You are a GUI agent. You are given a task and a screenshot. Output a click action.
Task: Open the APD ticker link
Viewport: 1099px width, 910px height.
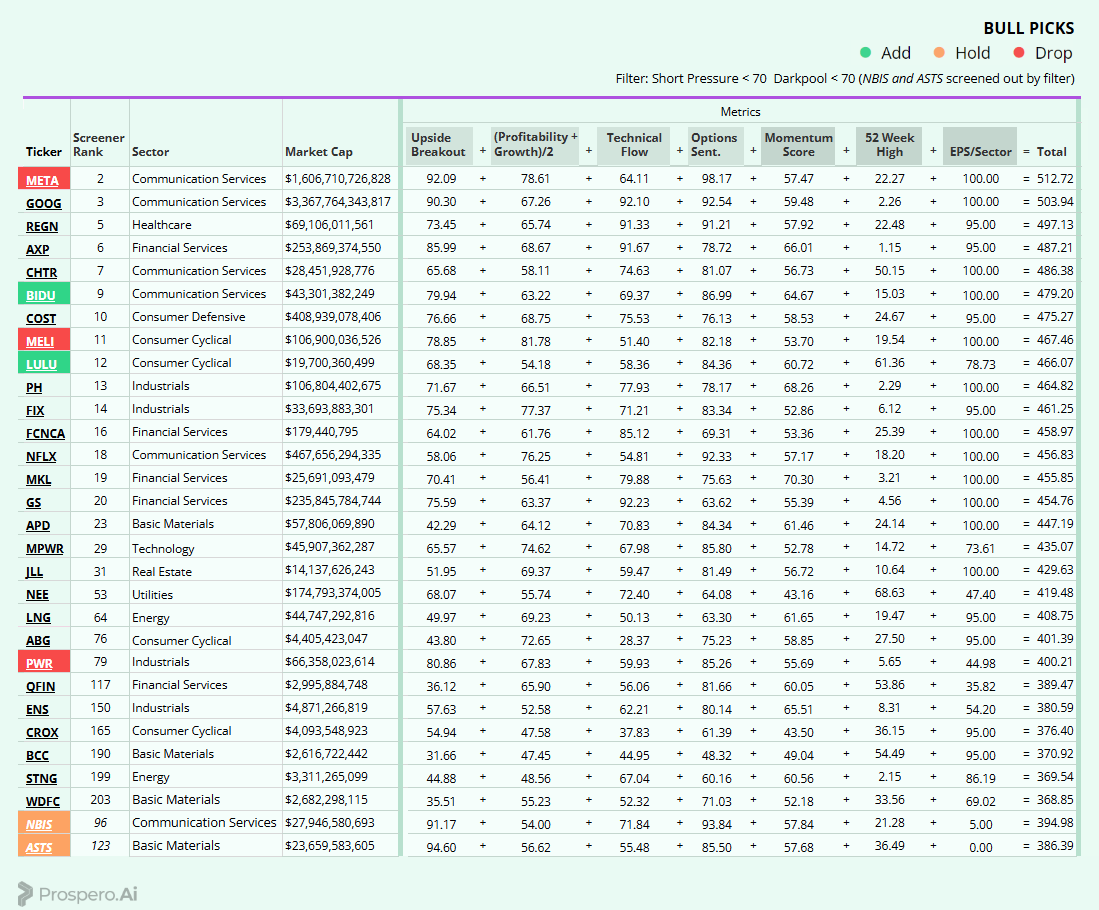coord(38,525)
